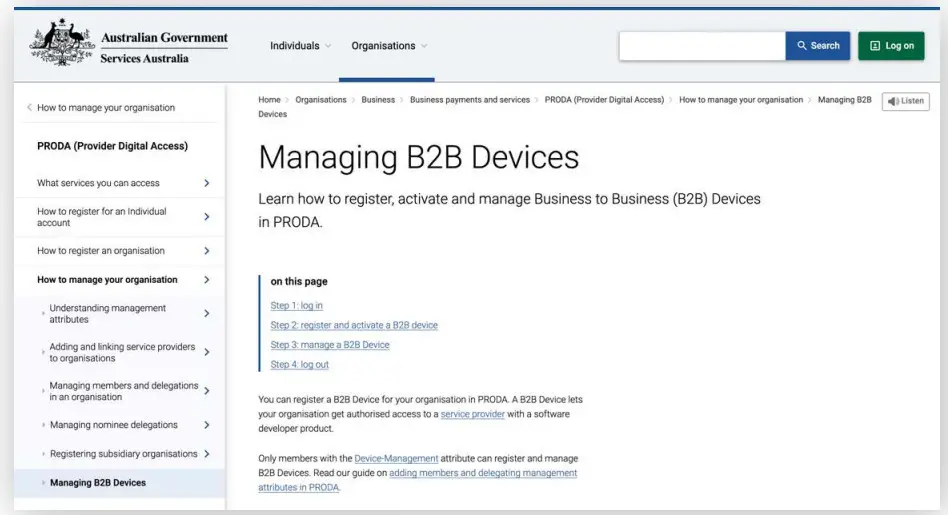Expand arrow beside How to register for an Individual account
This screenshot has width=948, height=515.
[207, 216]
